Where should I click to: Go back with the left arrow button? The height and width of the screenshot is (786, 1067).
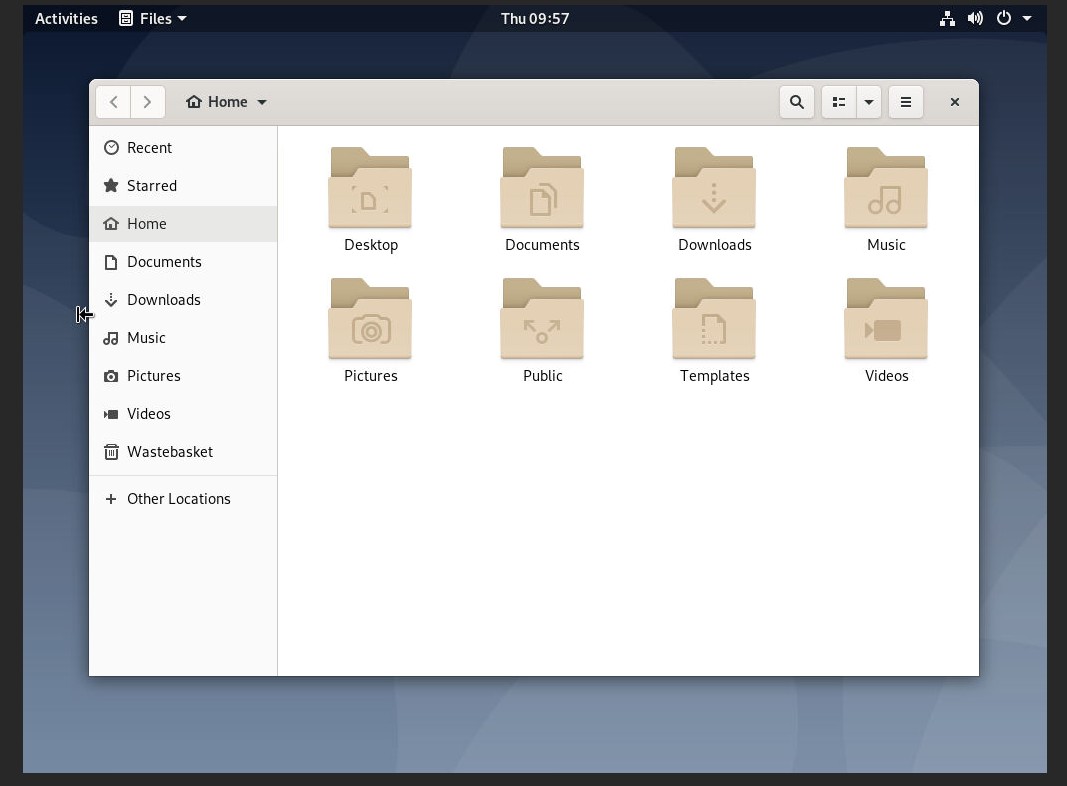pyautogui.click(x=114, y=102)
